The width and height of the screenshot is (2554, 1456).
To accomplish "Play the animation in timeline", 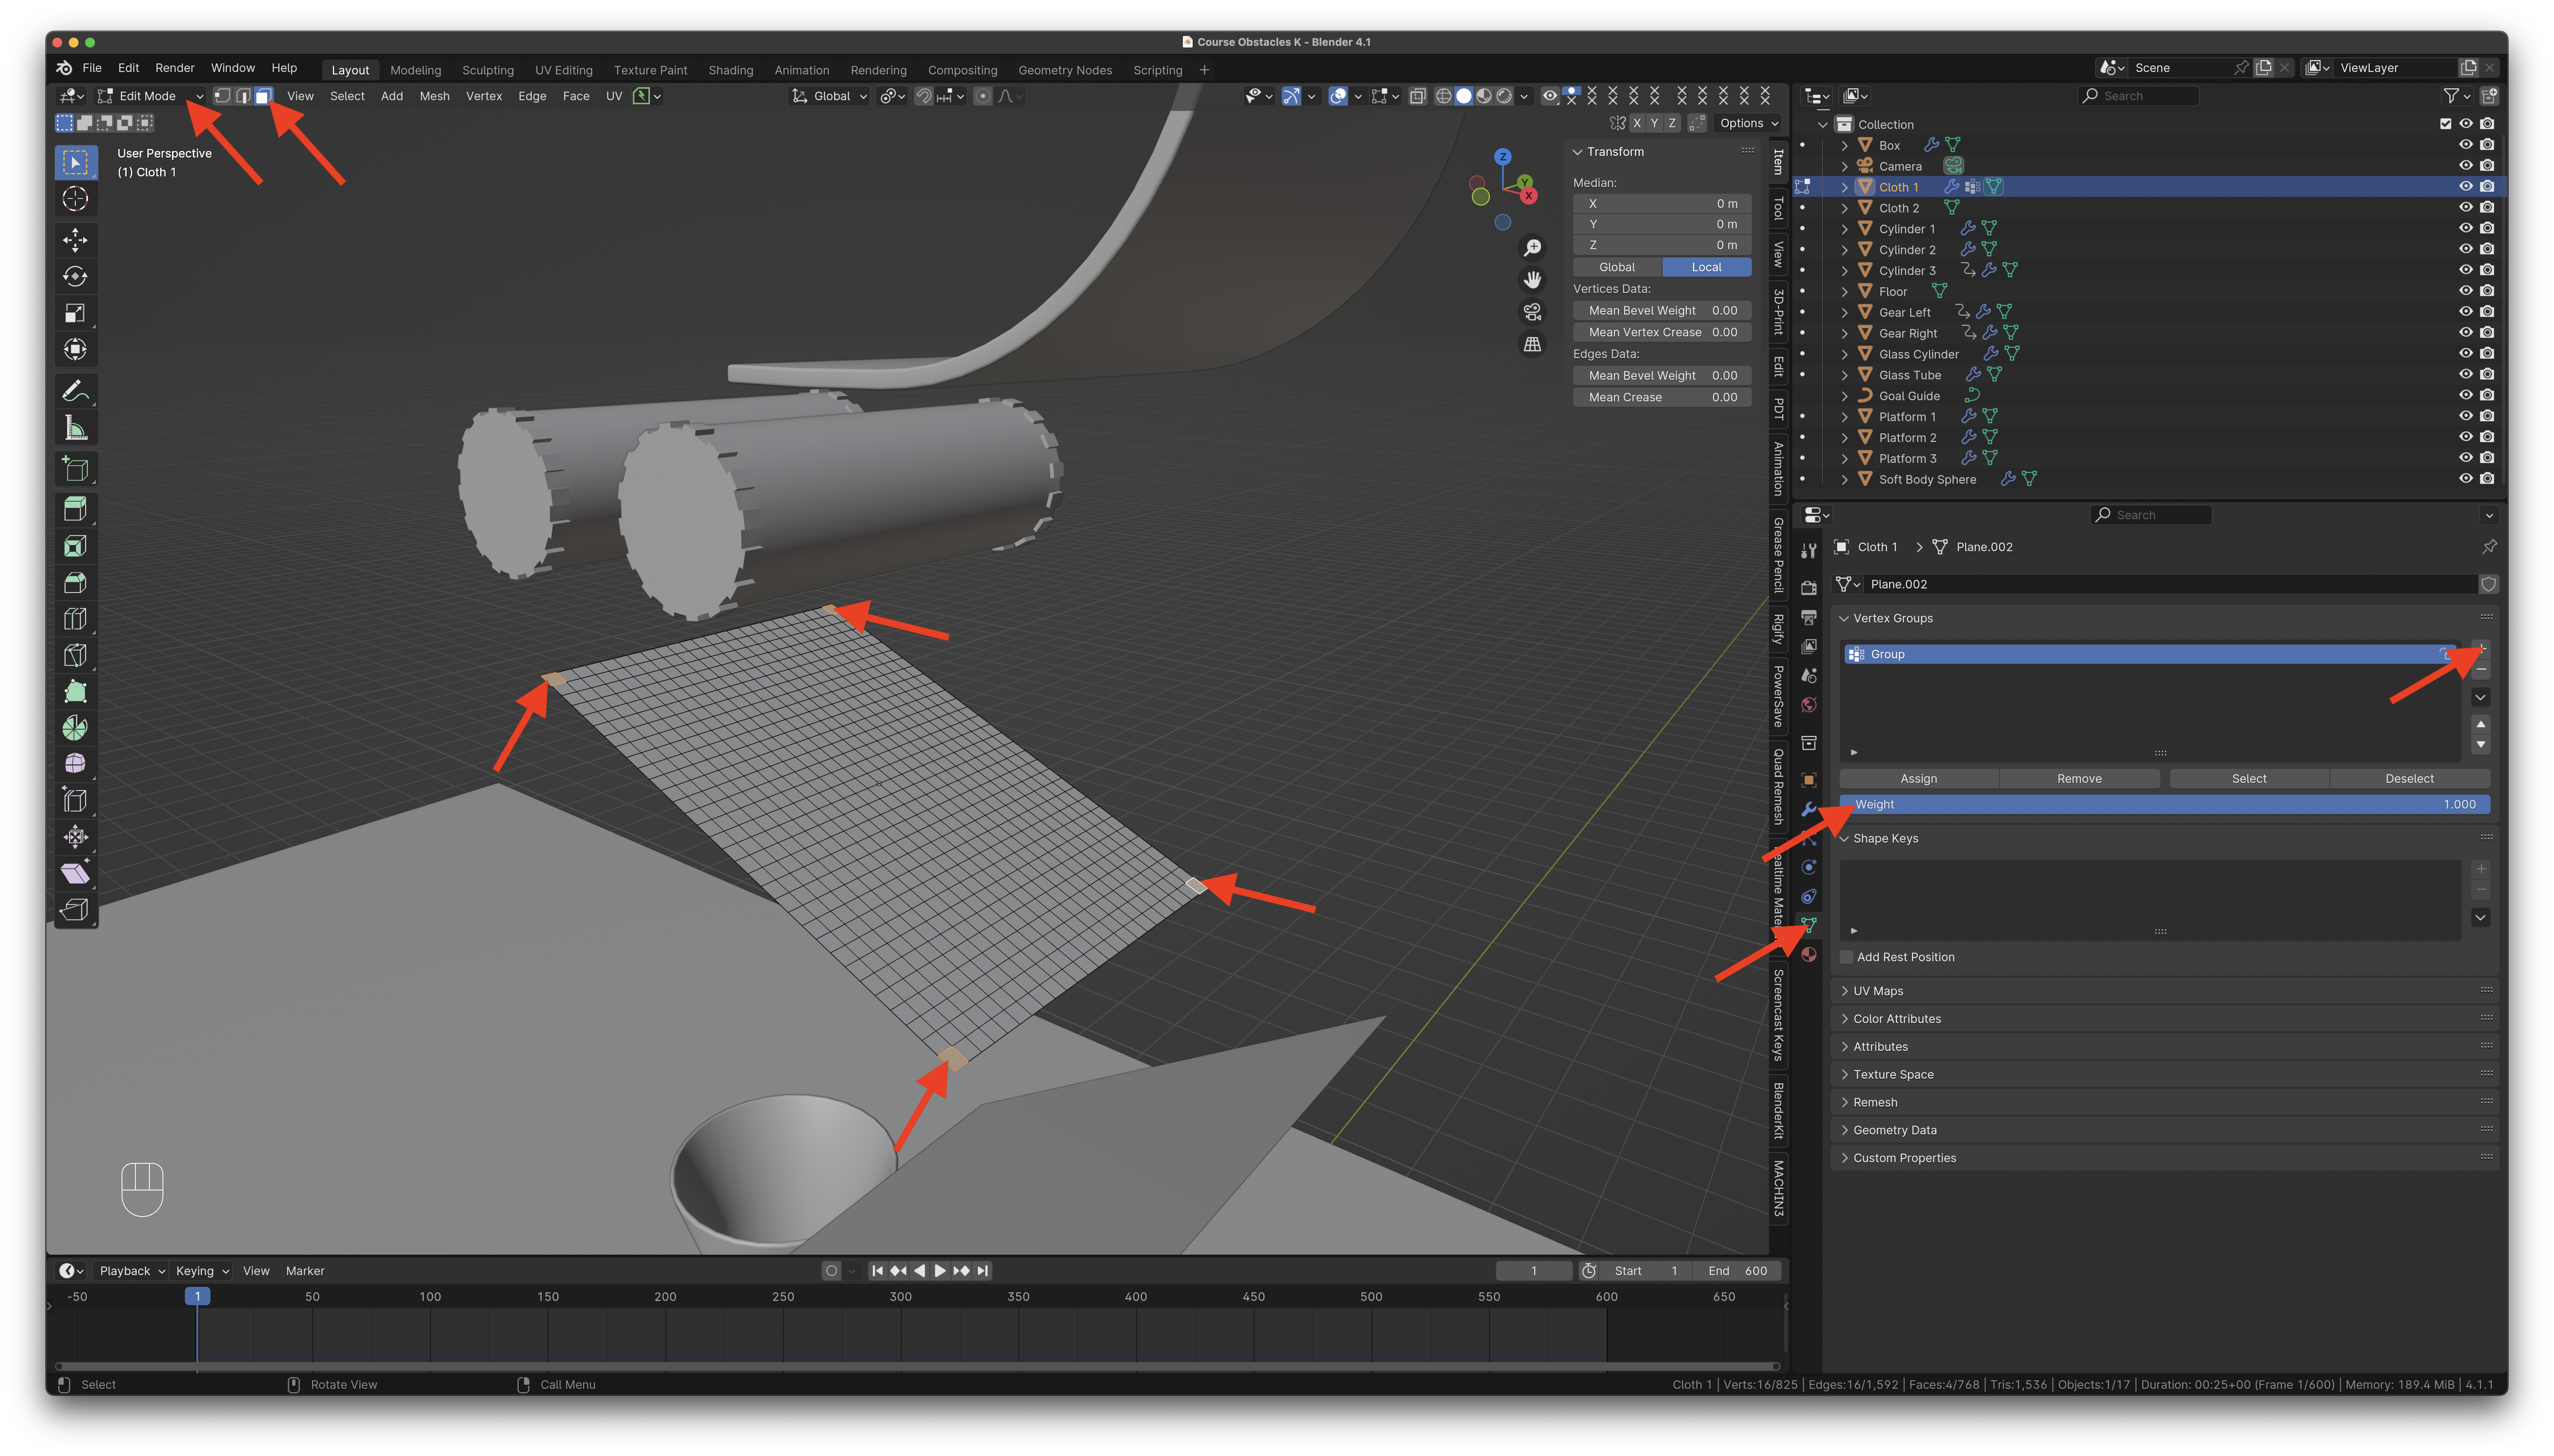I will [940, 1271].
